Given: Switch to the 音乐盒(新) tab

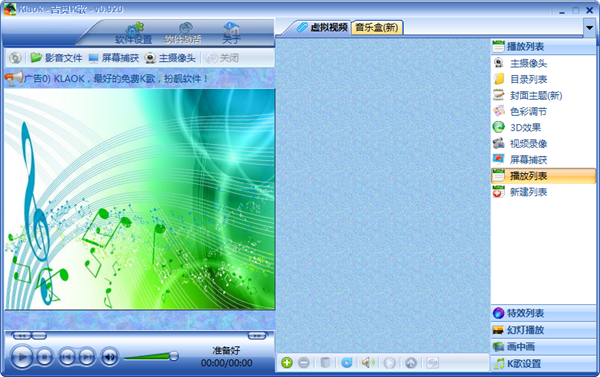Looking at the screenshot, I should coord(377,28).
